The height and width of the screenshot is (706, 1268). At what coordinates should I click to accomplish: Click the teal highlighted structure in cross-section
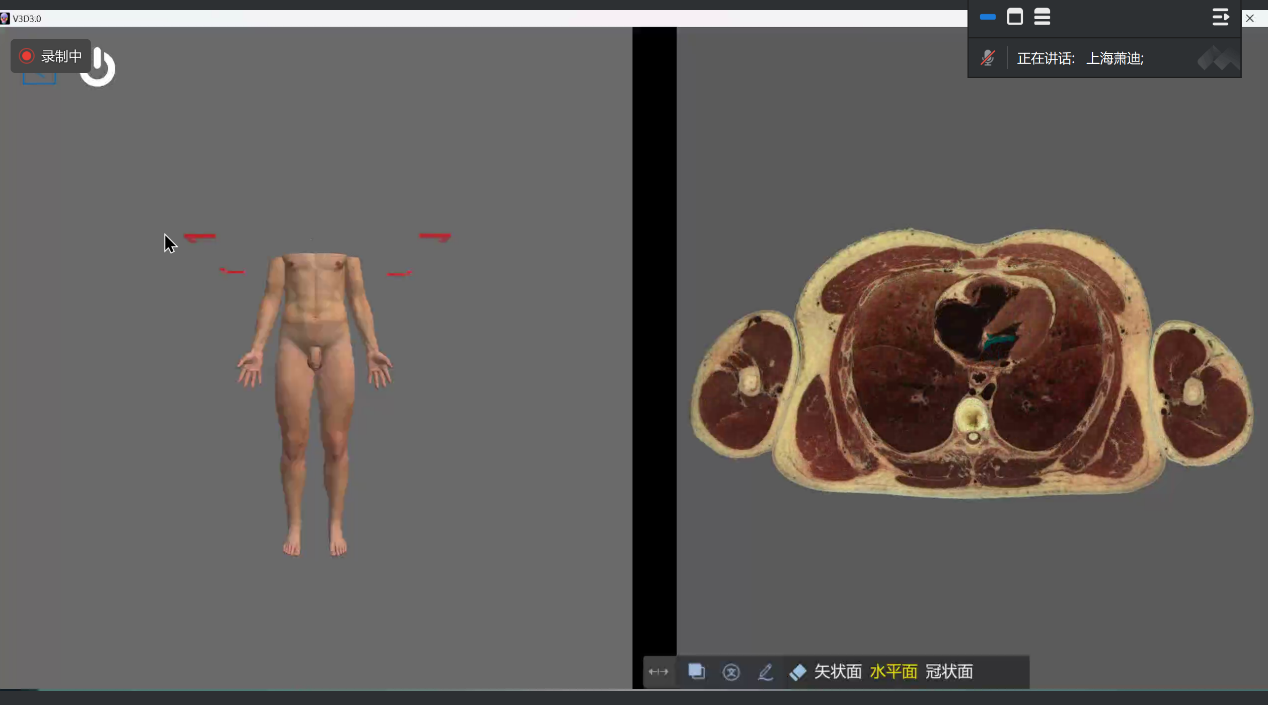[996, 342]
